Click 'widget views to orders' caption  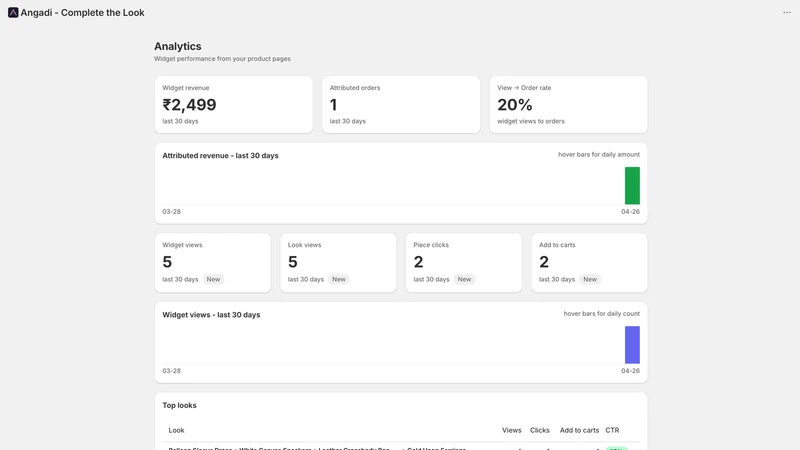(531, 121)
